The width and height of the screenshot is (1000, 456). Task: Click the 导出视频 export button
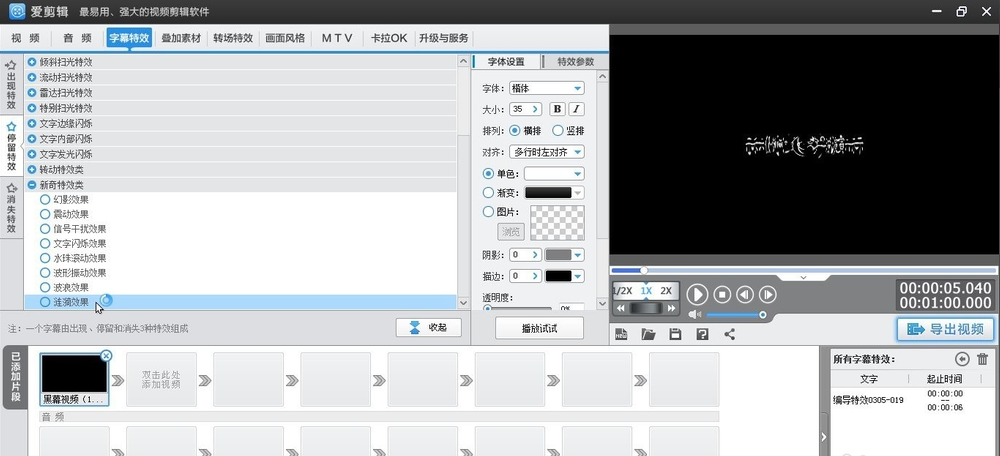click(x=945, y=329)
